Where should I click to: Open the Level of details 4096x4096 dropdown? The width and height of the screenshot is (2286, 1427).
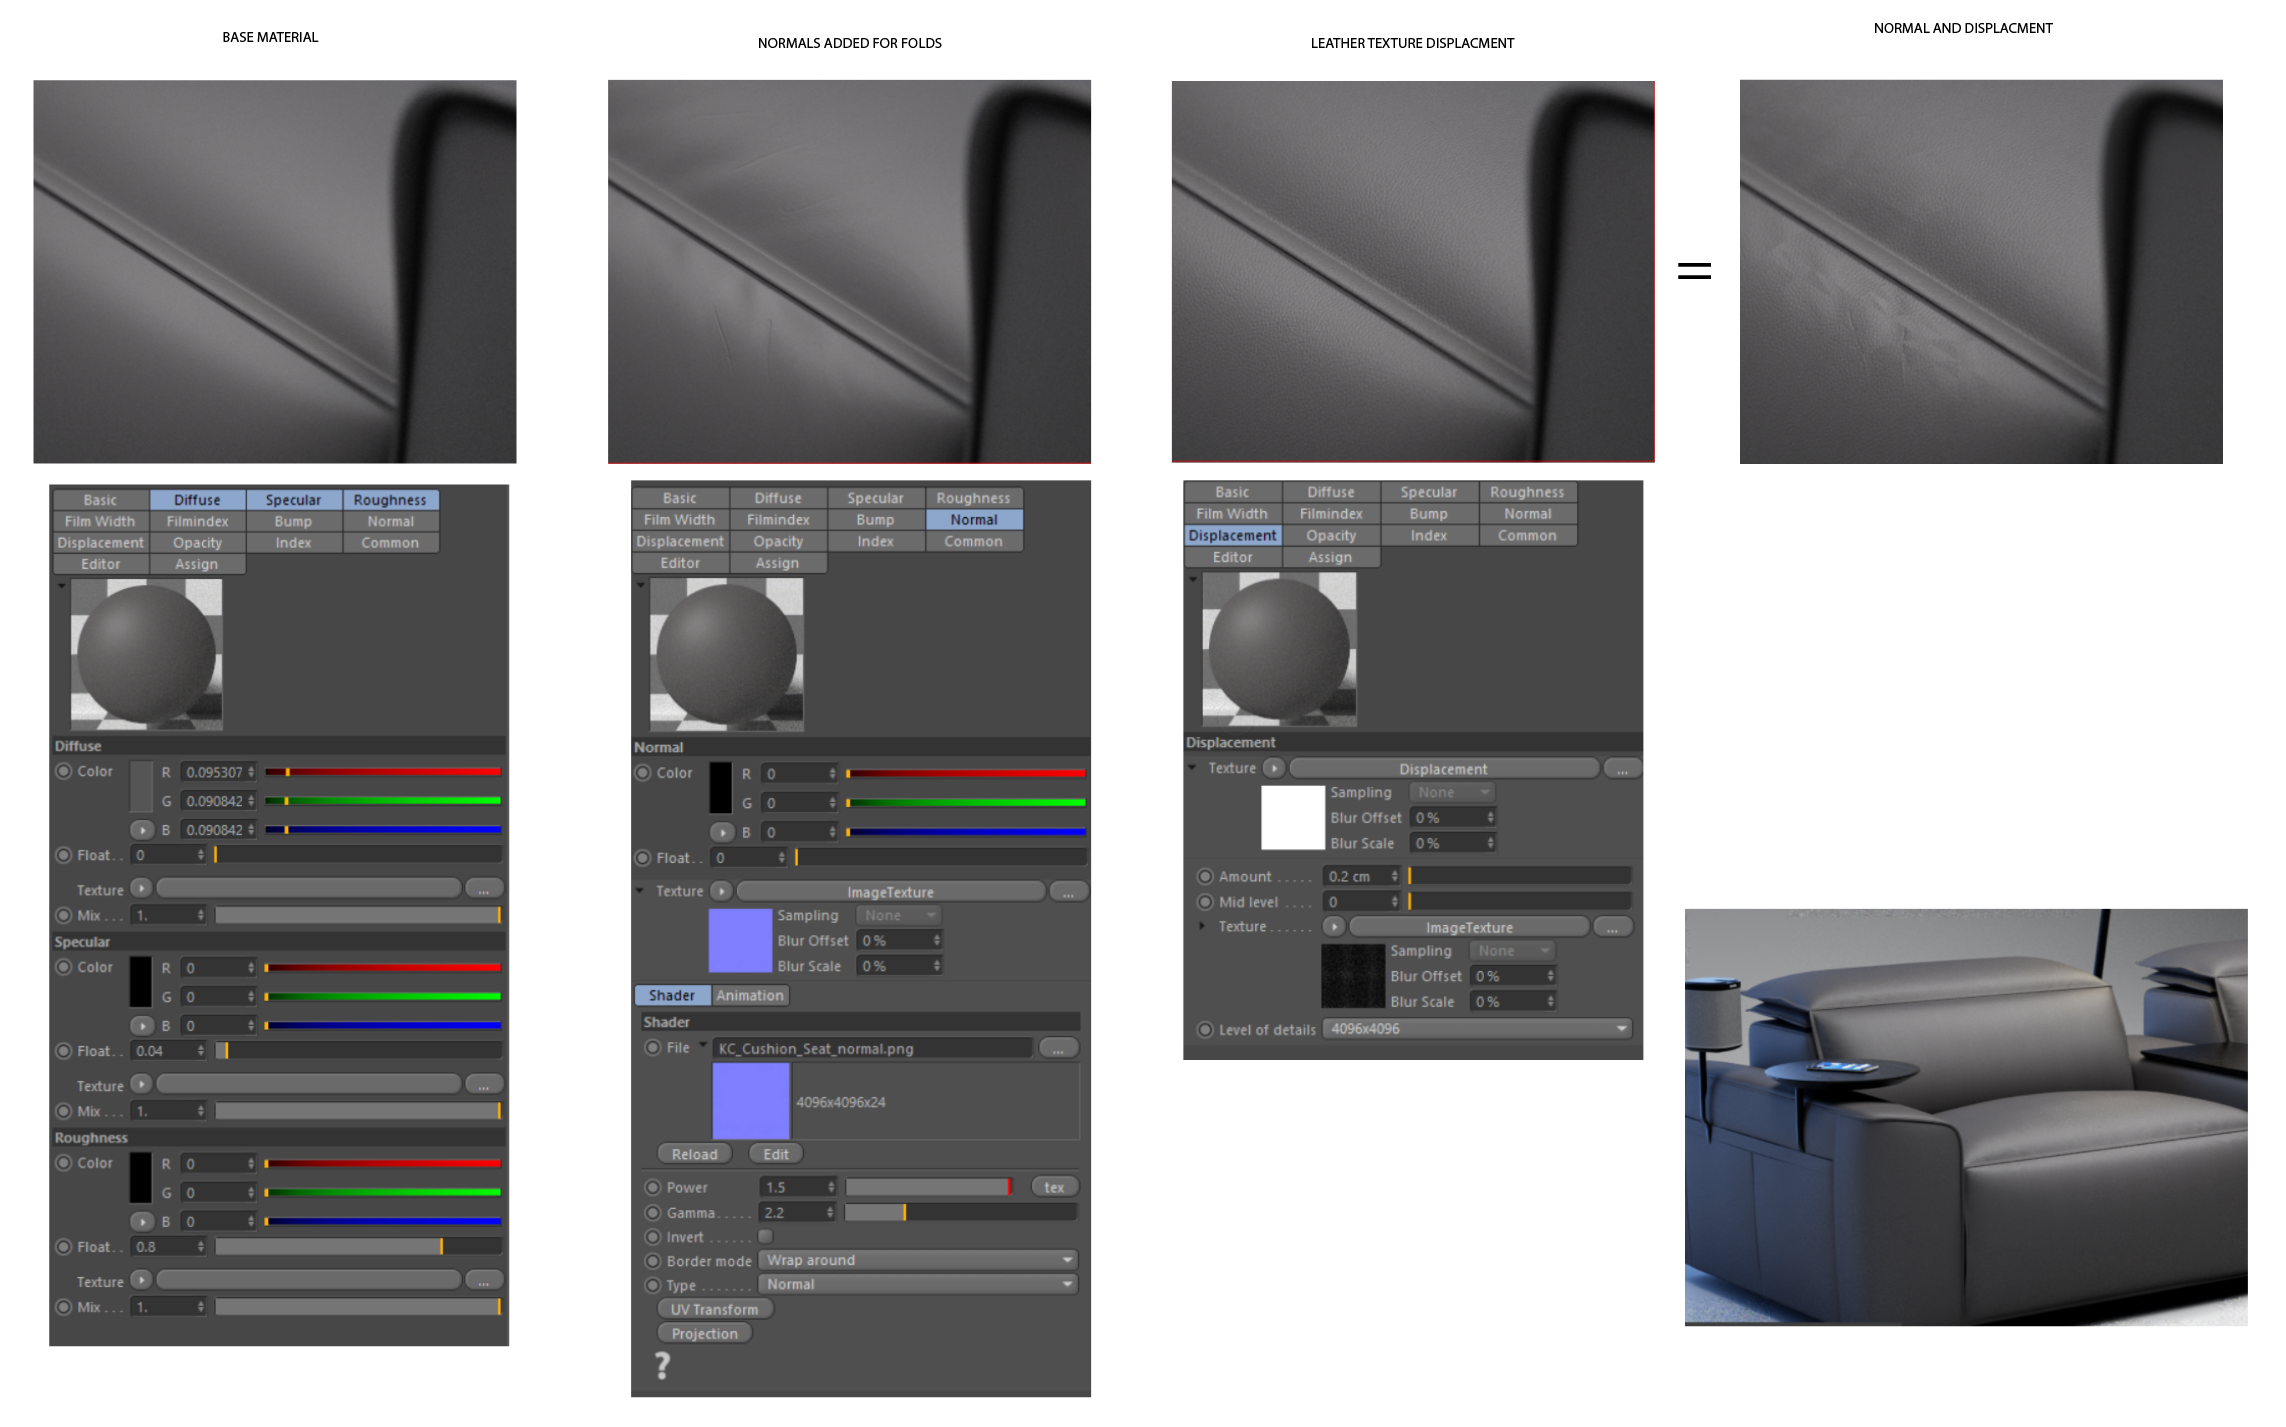point(1476,1029)
